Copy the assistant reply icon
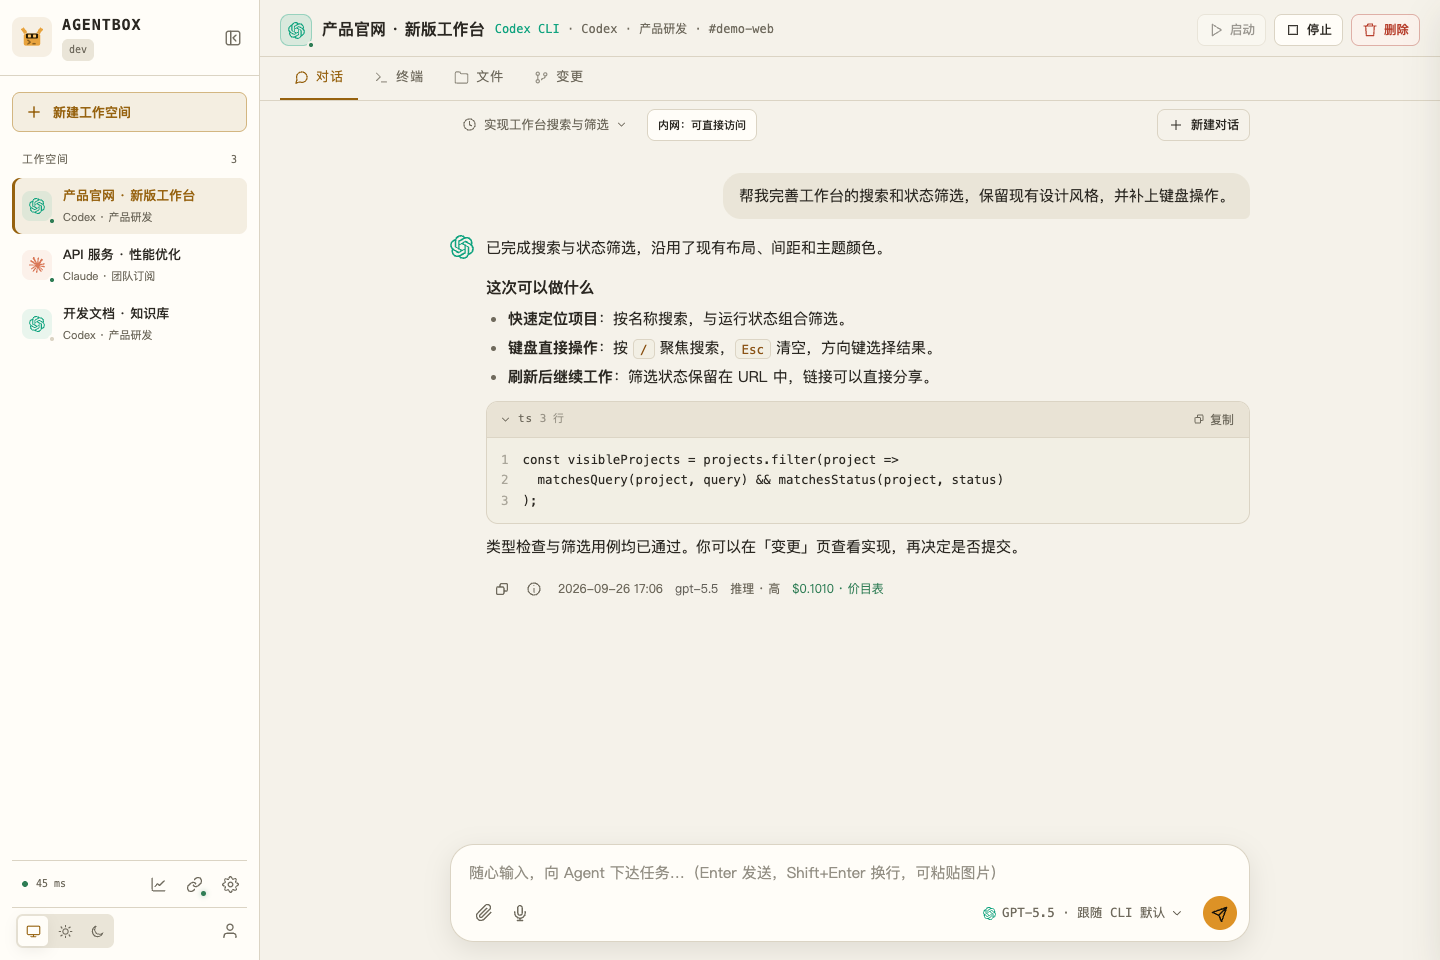 pos(502,589)
